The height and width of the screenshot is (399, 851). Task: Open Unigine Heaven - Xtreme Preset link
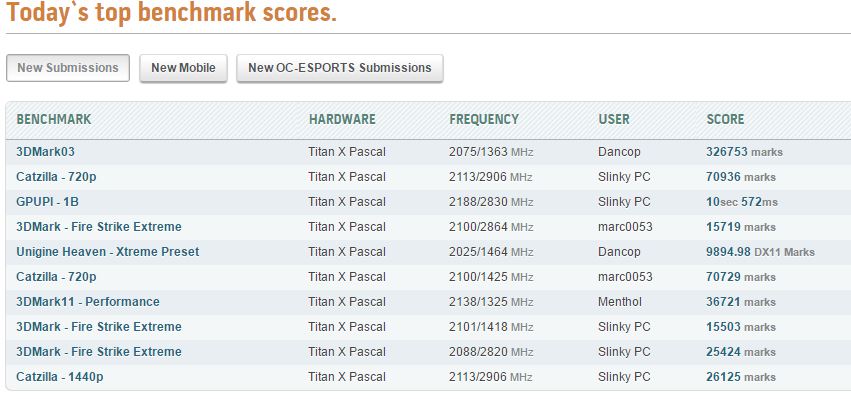click(107, 252)
